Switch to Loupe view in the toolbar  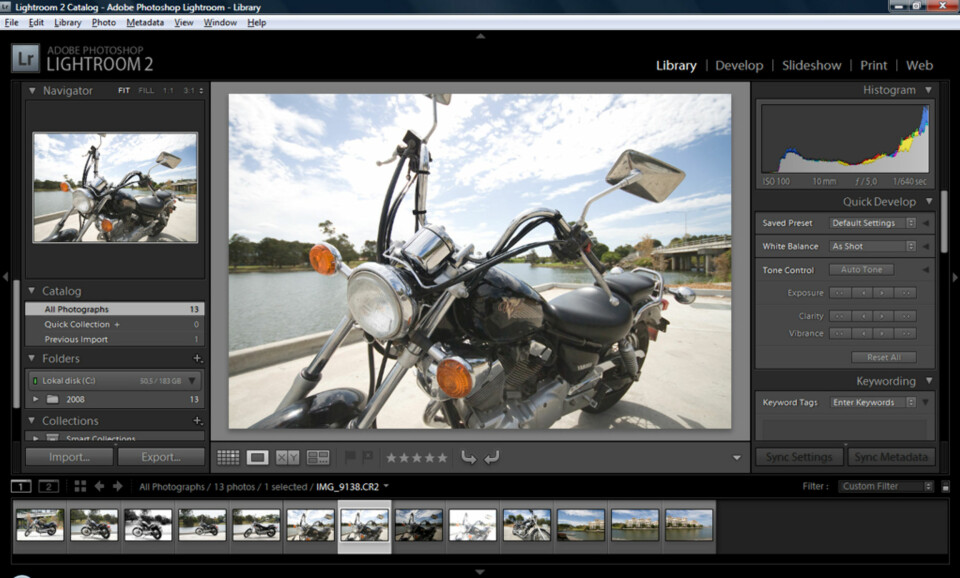(257, 457)
